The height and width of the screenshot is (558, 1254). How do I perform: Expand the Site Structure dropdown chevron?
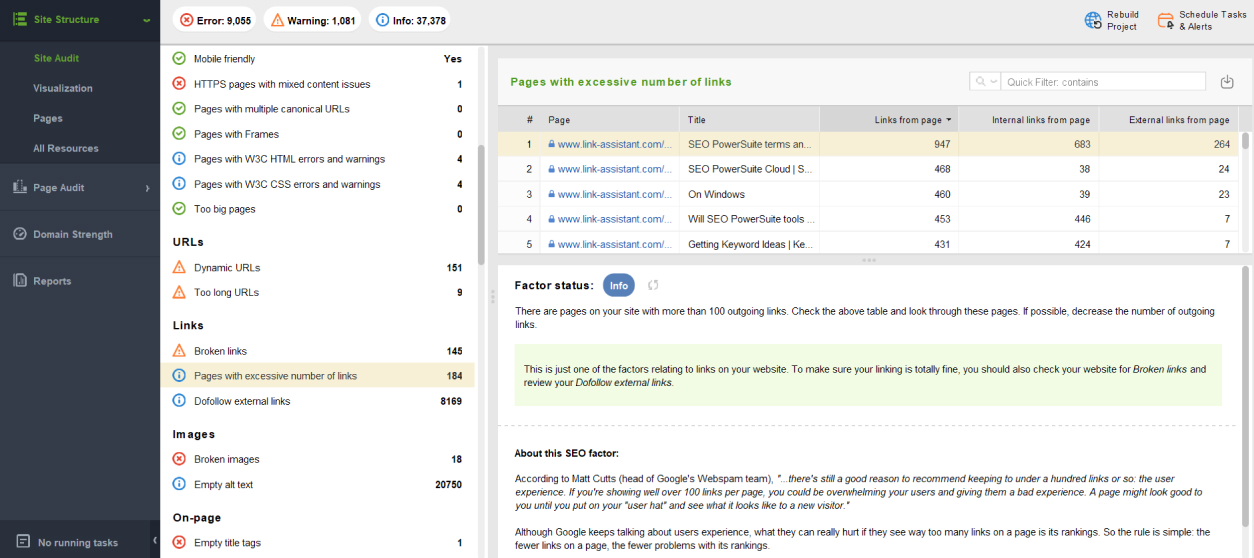pyautogui.click(x=146, y=20)
